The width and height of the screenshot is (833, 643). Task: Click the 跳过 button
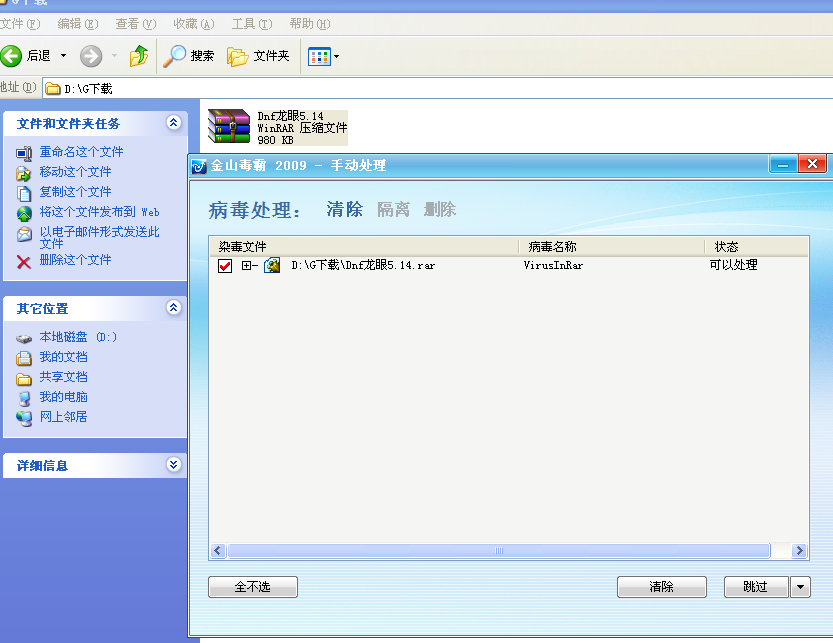pos(756,587)
